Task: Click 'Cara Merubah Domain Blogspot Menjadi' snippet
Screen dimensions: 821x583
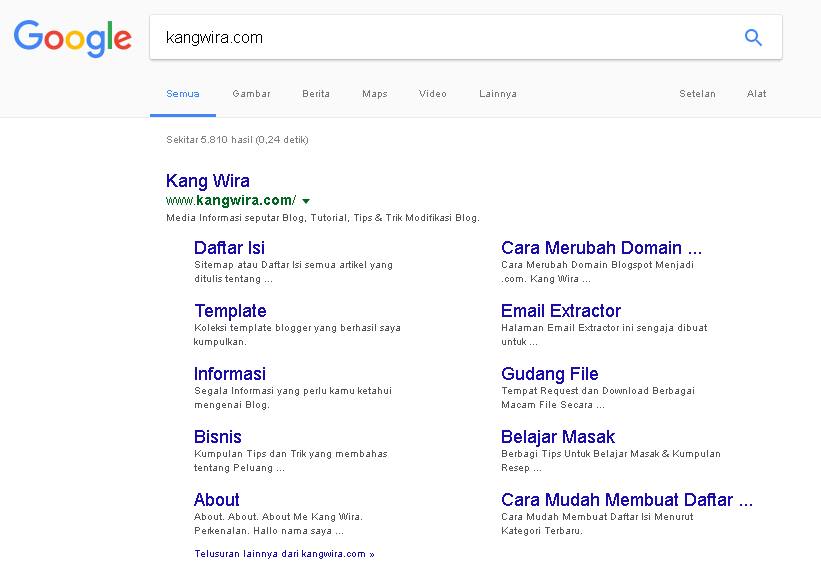Action: pos(597,272)
